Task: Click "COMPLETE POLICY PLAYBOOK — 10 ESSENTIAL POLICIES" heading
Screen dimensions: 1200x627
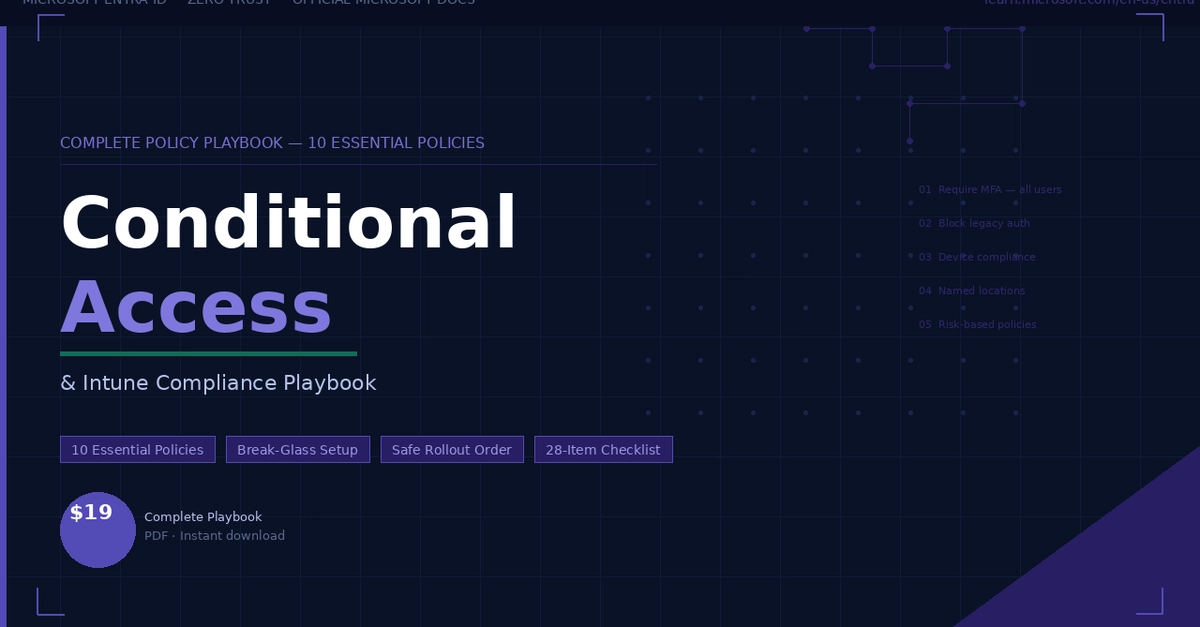Action: tap(272, 143)
